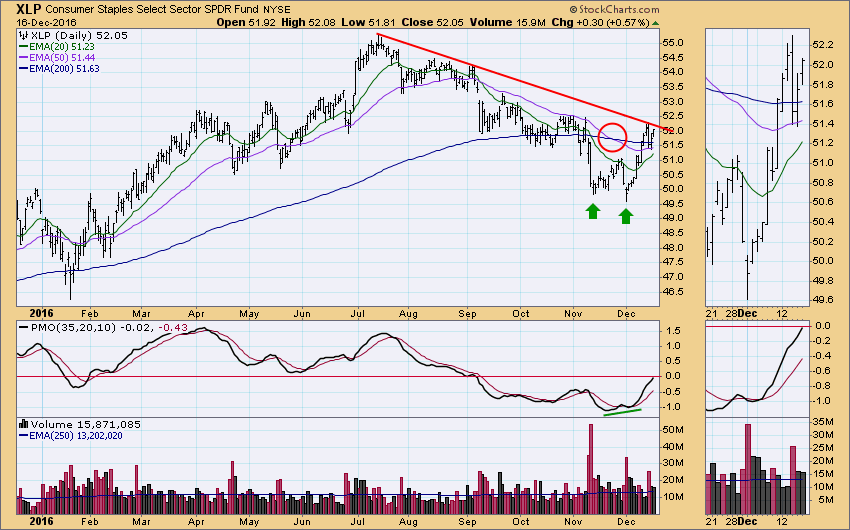The height and width of the screenshot is (530, 850).
Task: Click the green up-triangle change indicator
Action: pyautogui.click(x=655, y=23)
